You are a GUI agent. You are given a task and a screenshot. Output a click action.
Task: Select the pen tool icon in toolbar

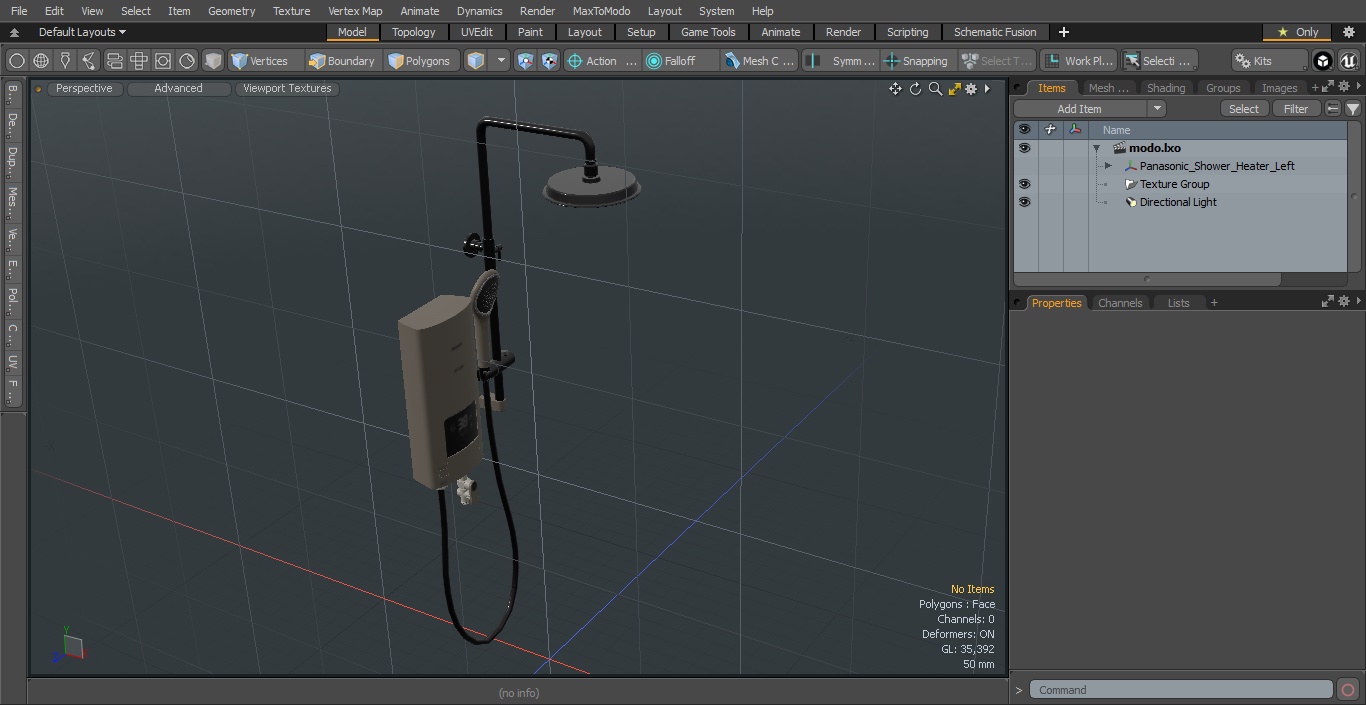coord(65,61)
